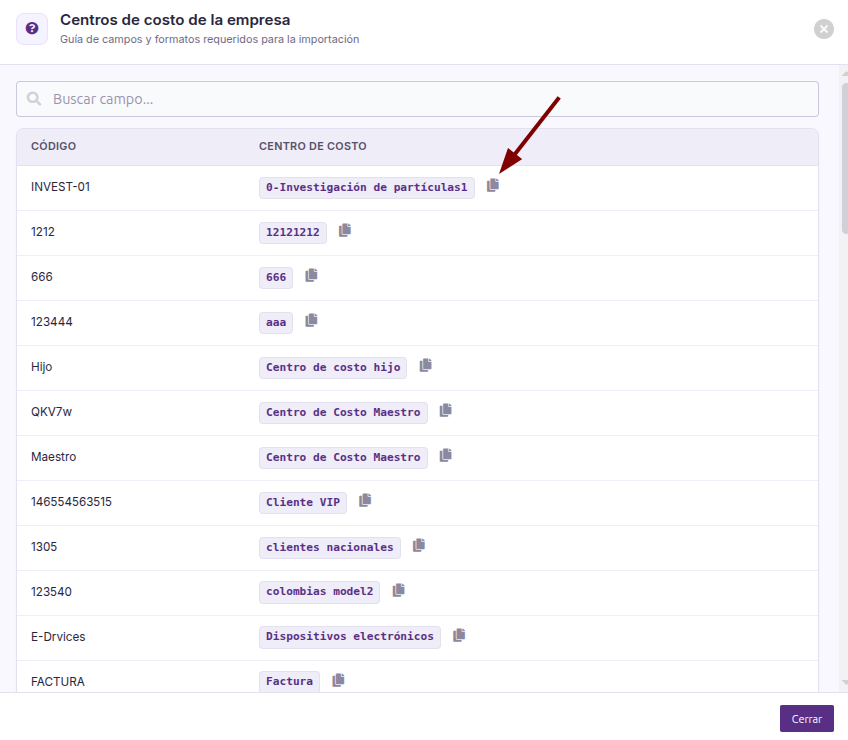Click the CÓDIGO column header

[x=54, y=146]
